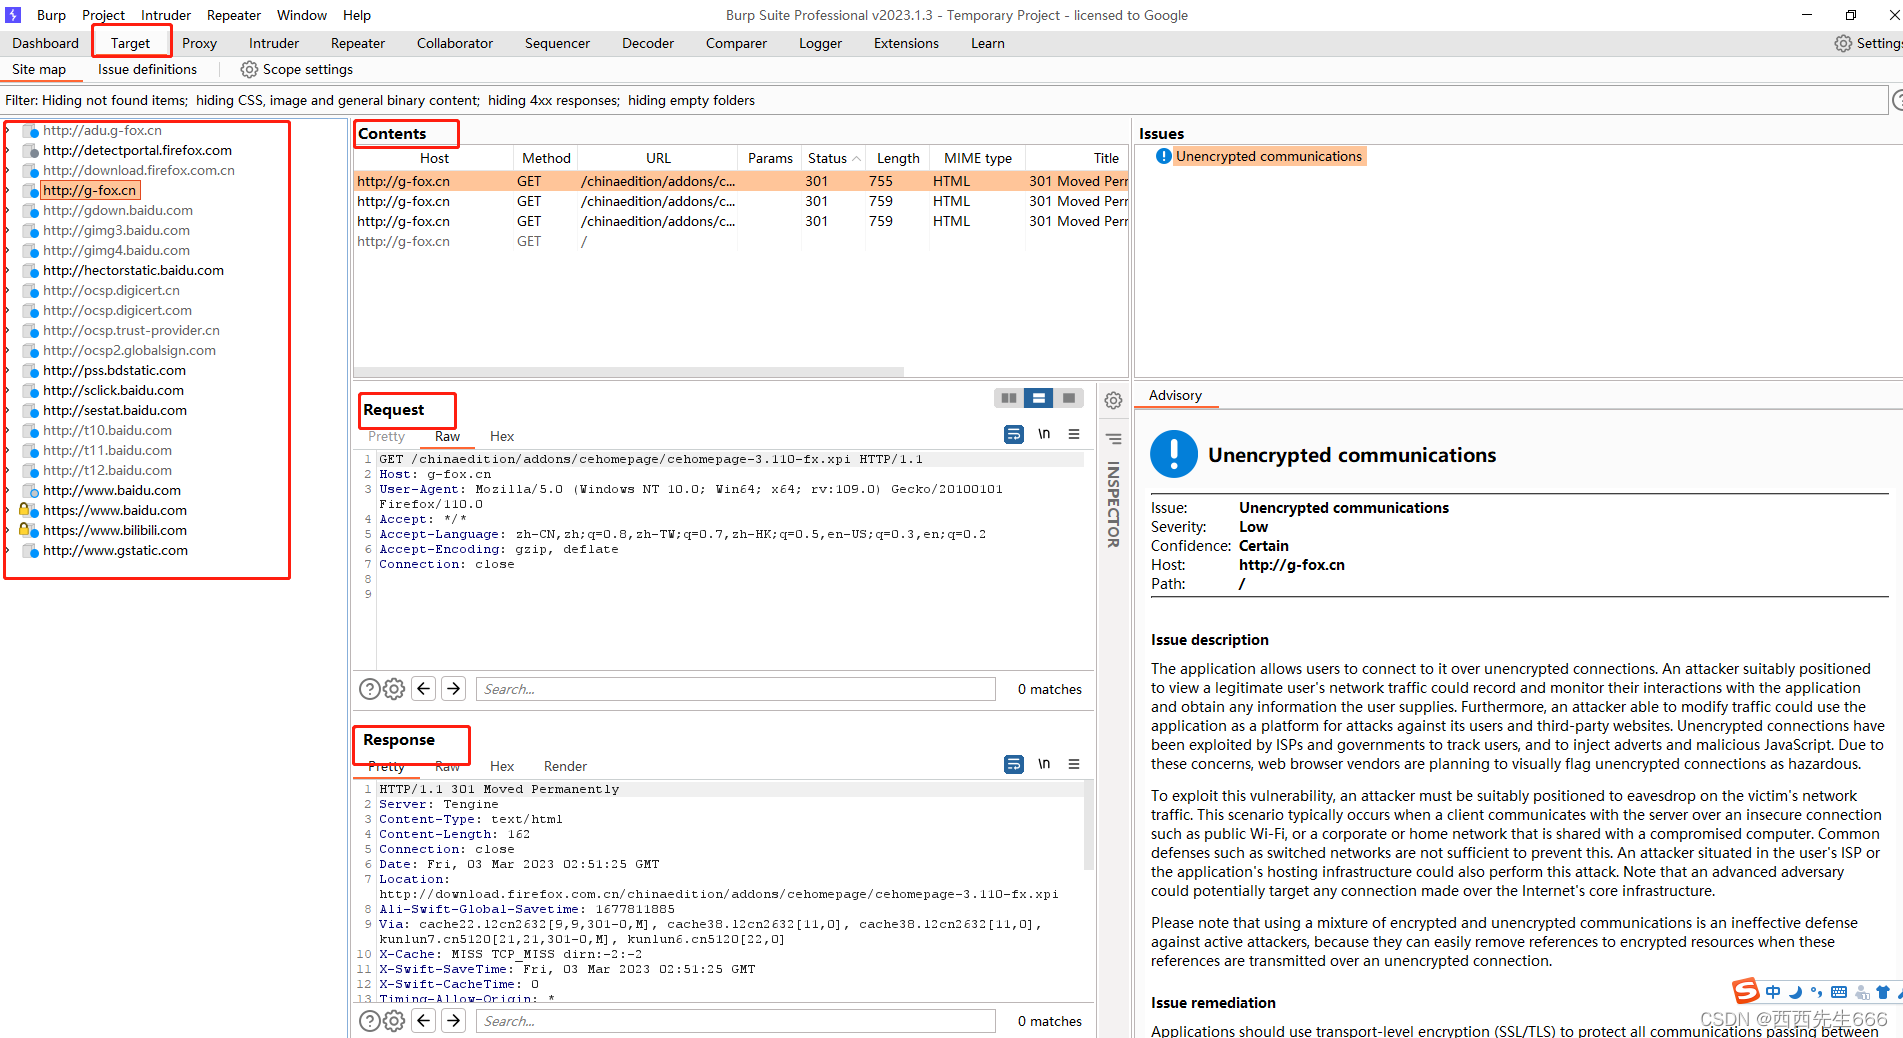Expand http://www.baidu.com tree node

click(x=8, y=491)
